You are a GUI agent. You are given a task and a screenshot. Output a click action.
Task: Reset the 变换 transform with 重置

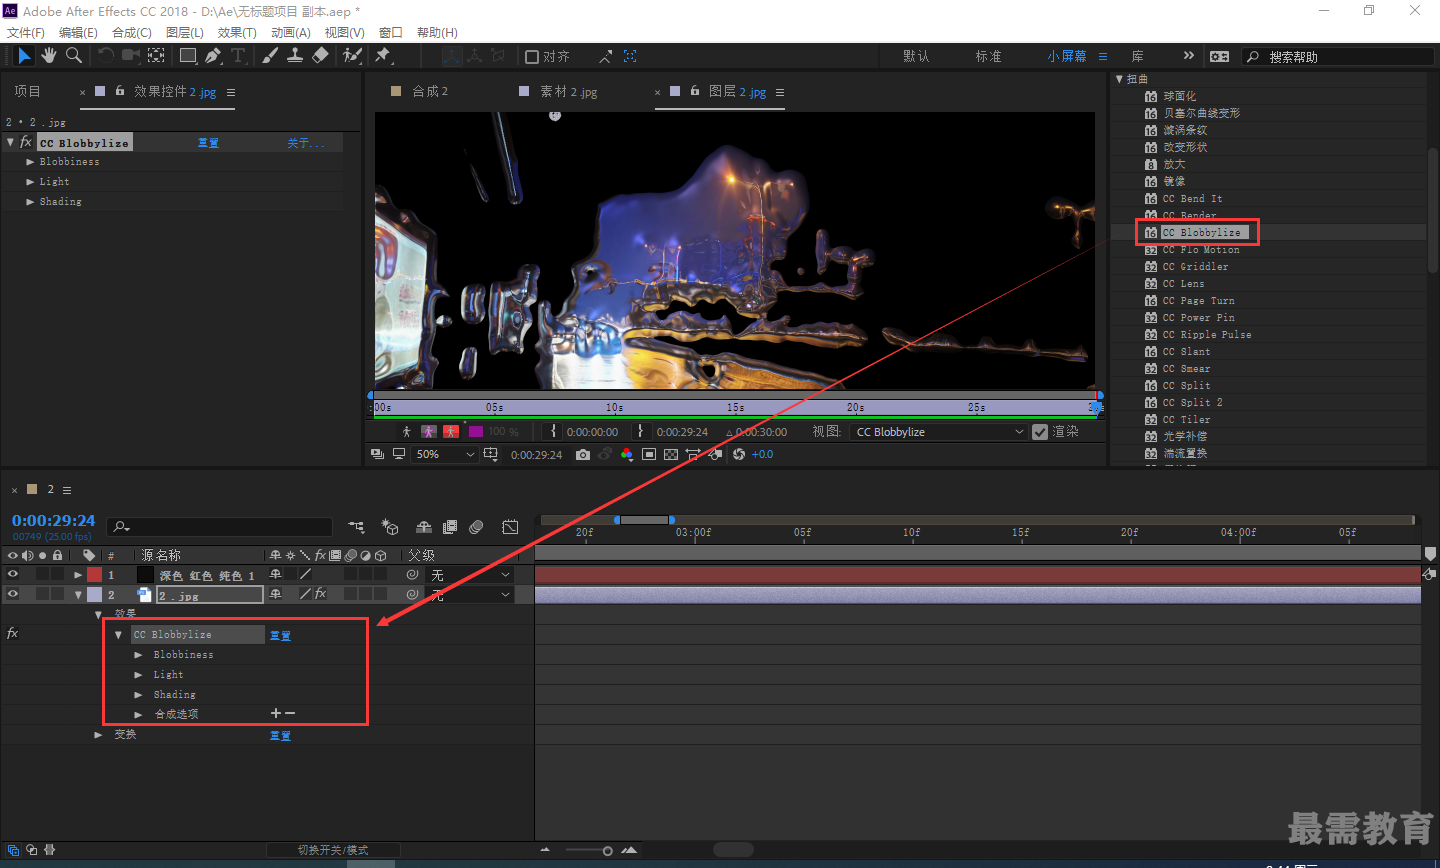coord(280,736)
